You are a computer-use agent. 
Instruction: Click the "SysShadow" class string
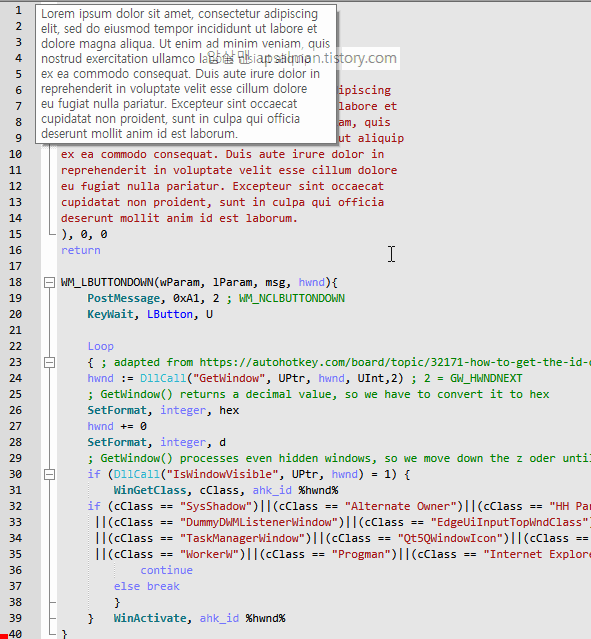[216, 506]
